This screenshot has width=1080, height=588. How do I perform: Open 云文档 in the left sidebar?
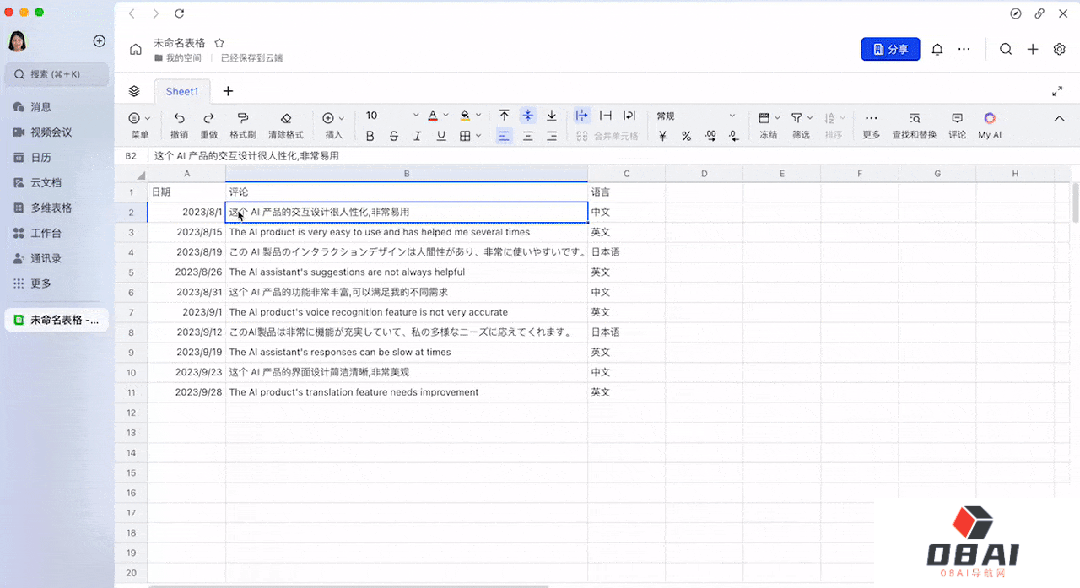pos(45,182)
